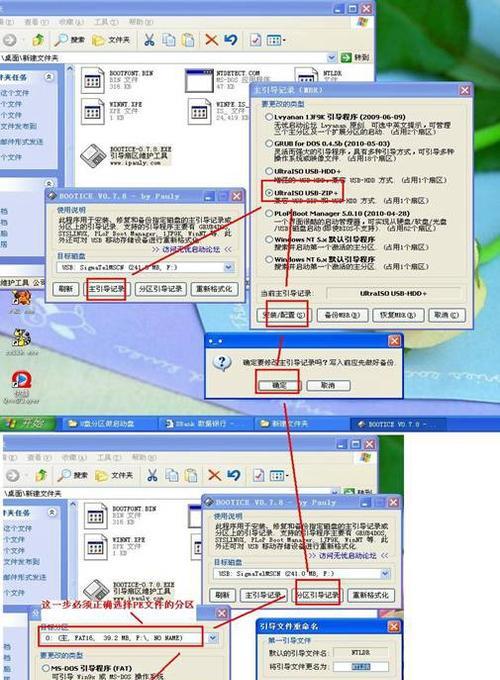The height and width of the screenshot is (680, 500).
Task: Click the Undo arrow in upper Explorer toolbar
Action: point(231,40)
